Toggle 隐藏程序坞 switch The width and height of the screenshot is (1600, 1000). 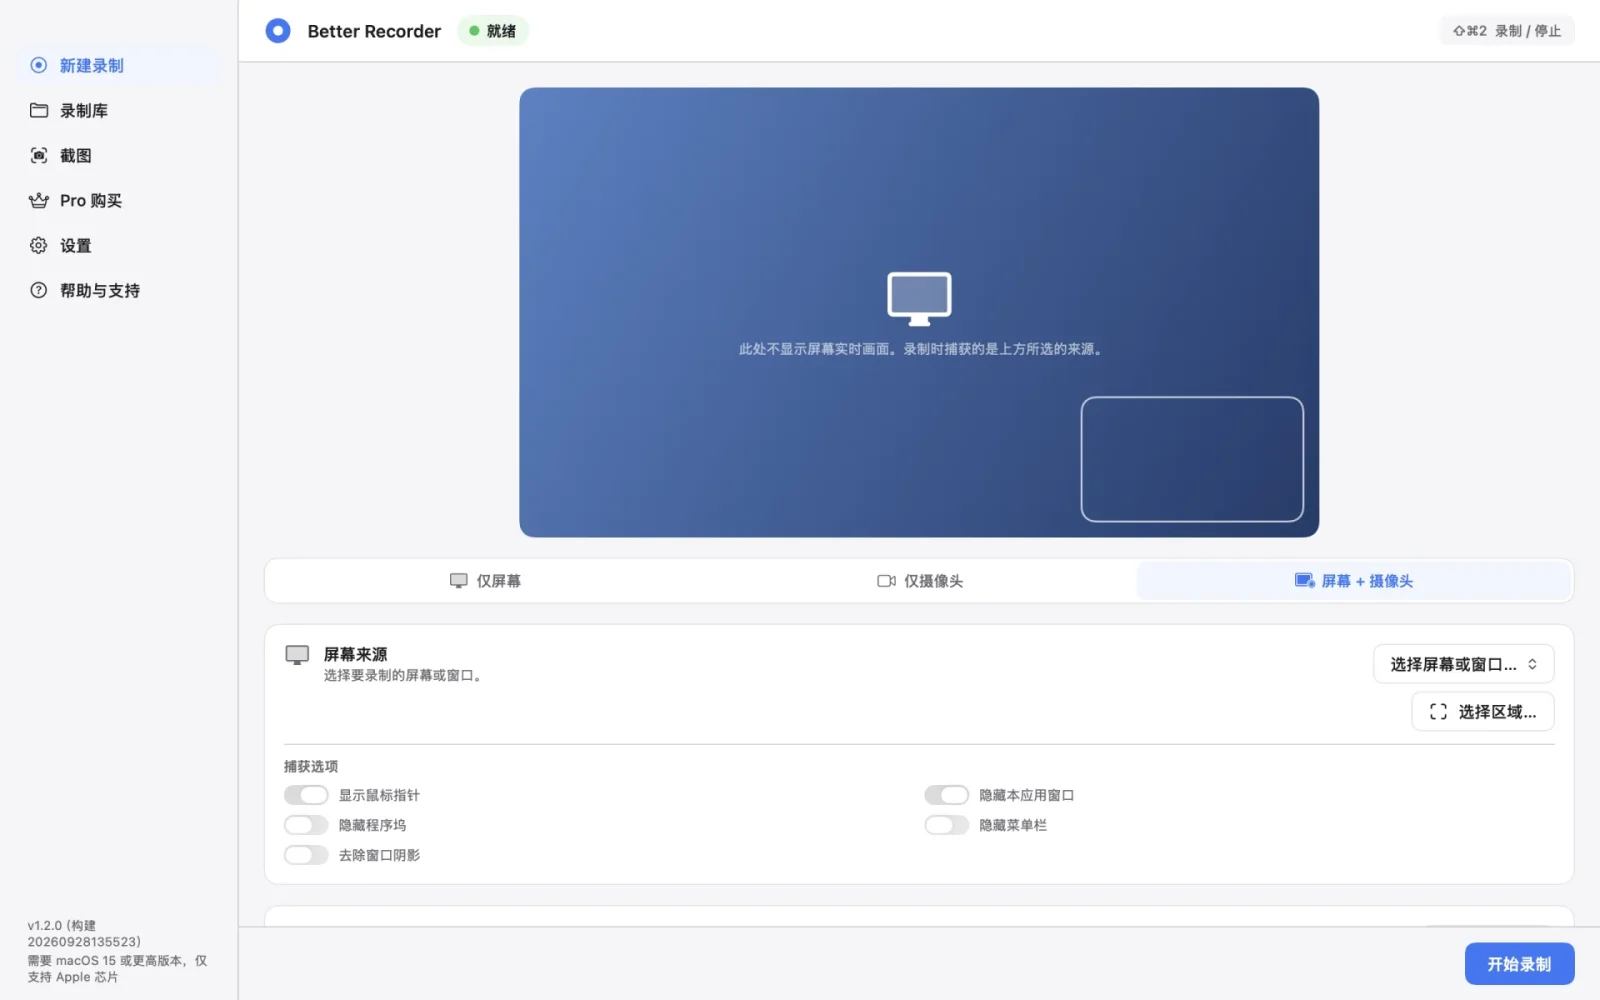[306, 825]
